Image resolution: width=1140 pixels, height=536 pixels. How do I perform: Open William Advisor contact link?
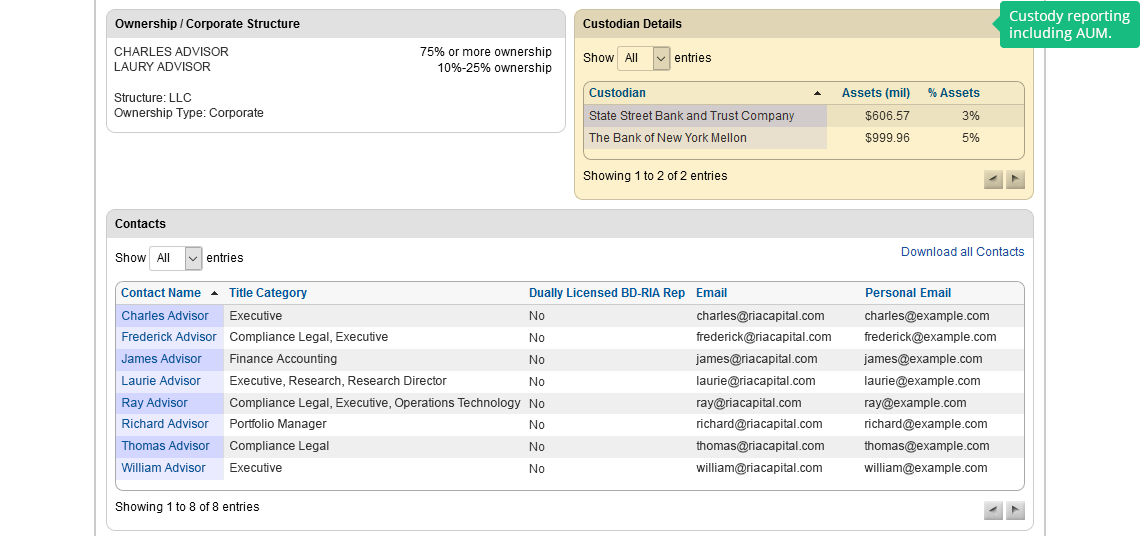point(163,468)
